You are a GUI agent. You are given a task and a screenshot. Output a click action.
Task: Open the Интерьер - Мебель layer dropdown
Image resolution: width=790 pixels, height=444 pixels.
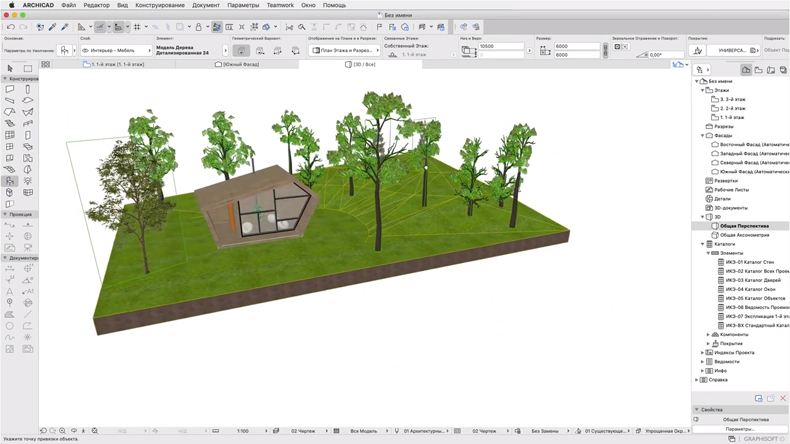116,50
